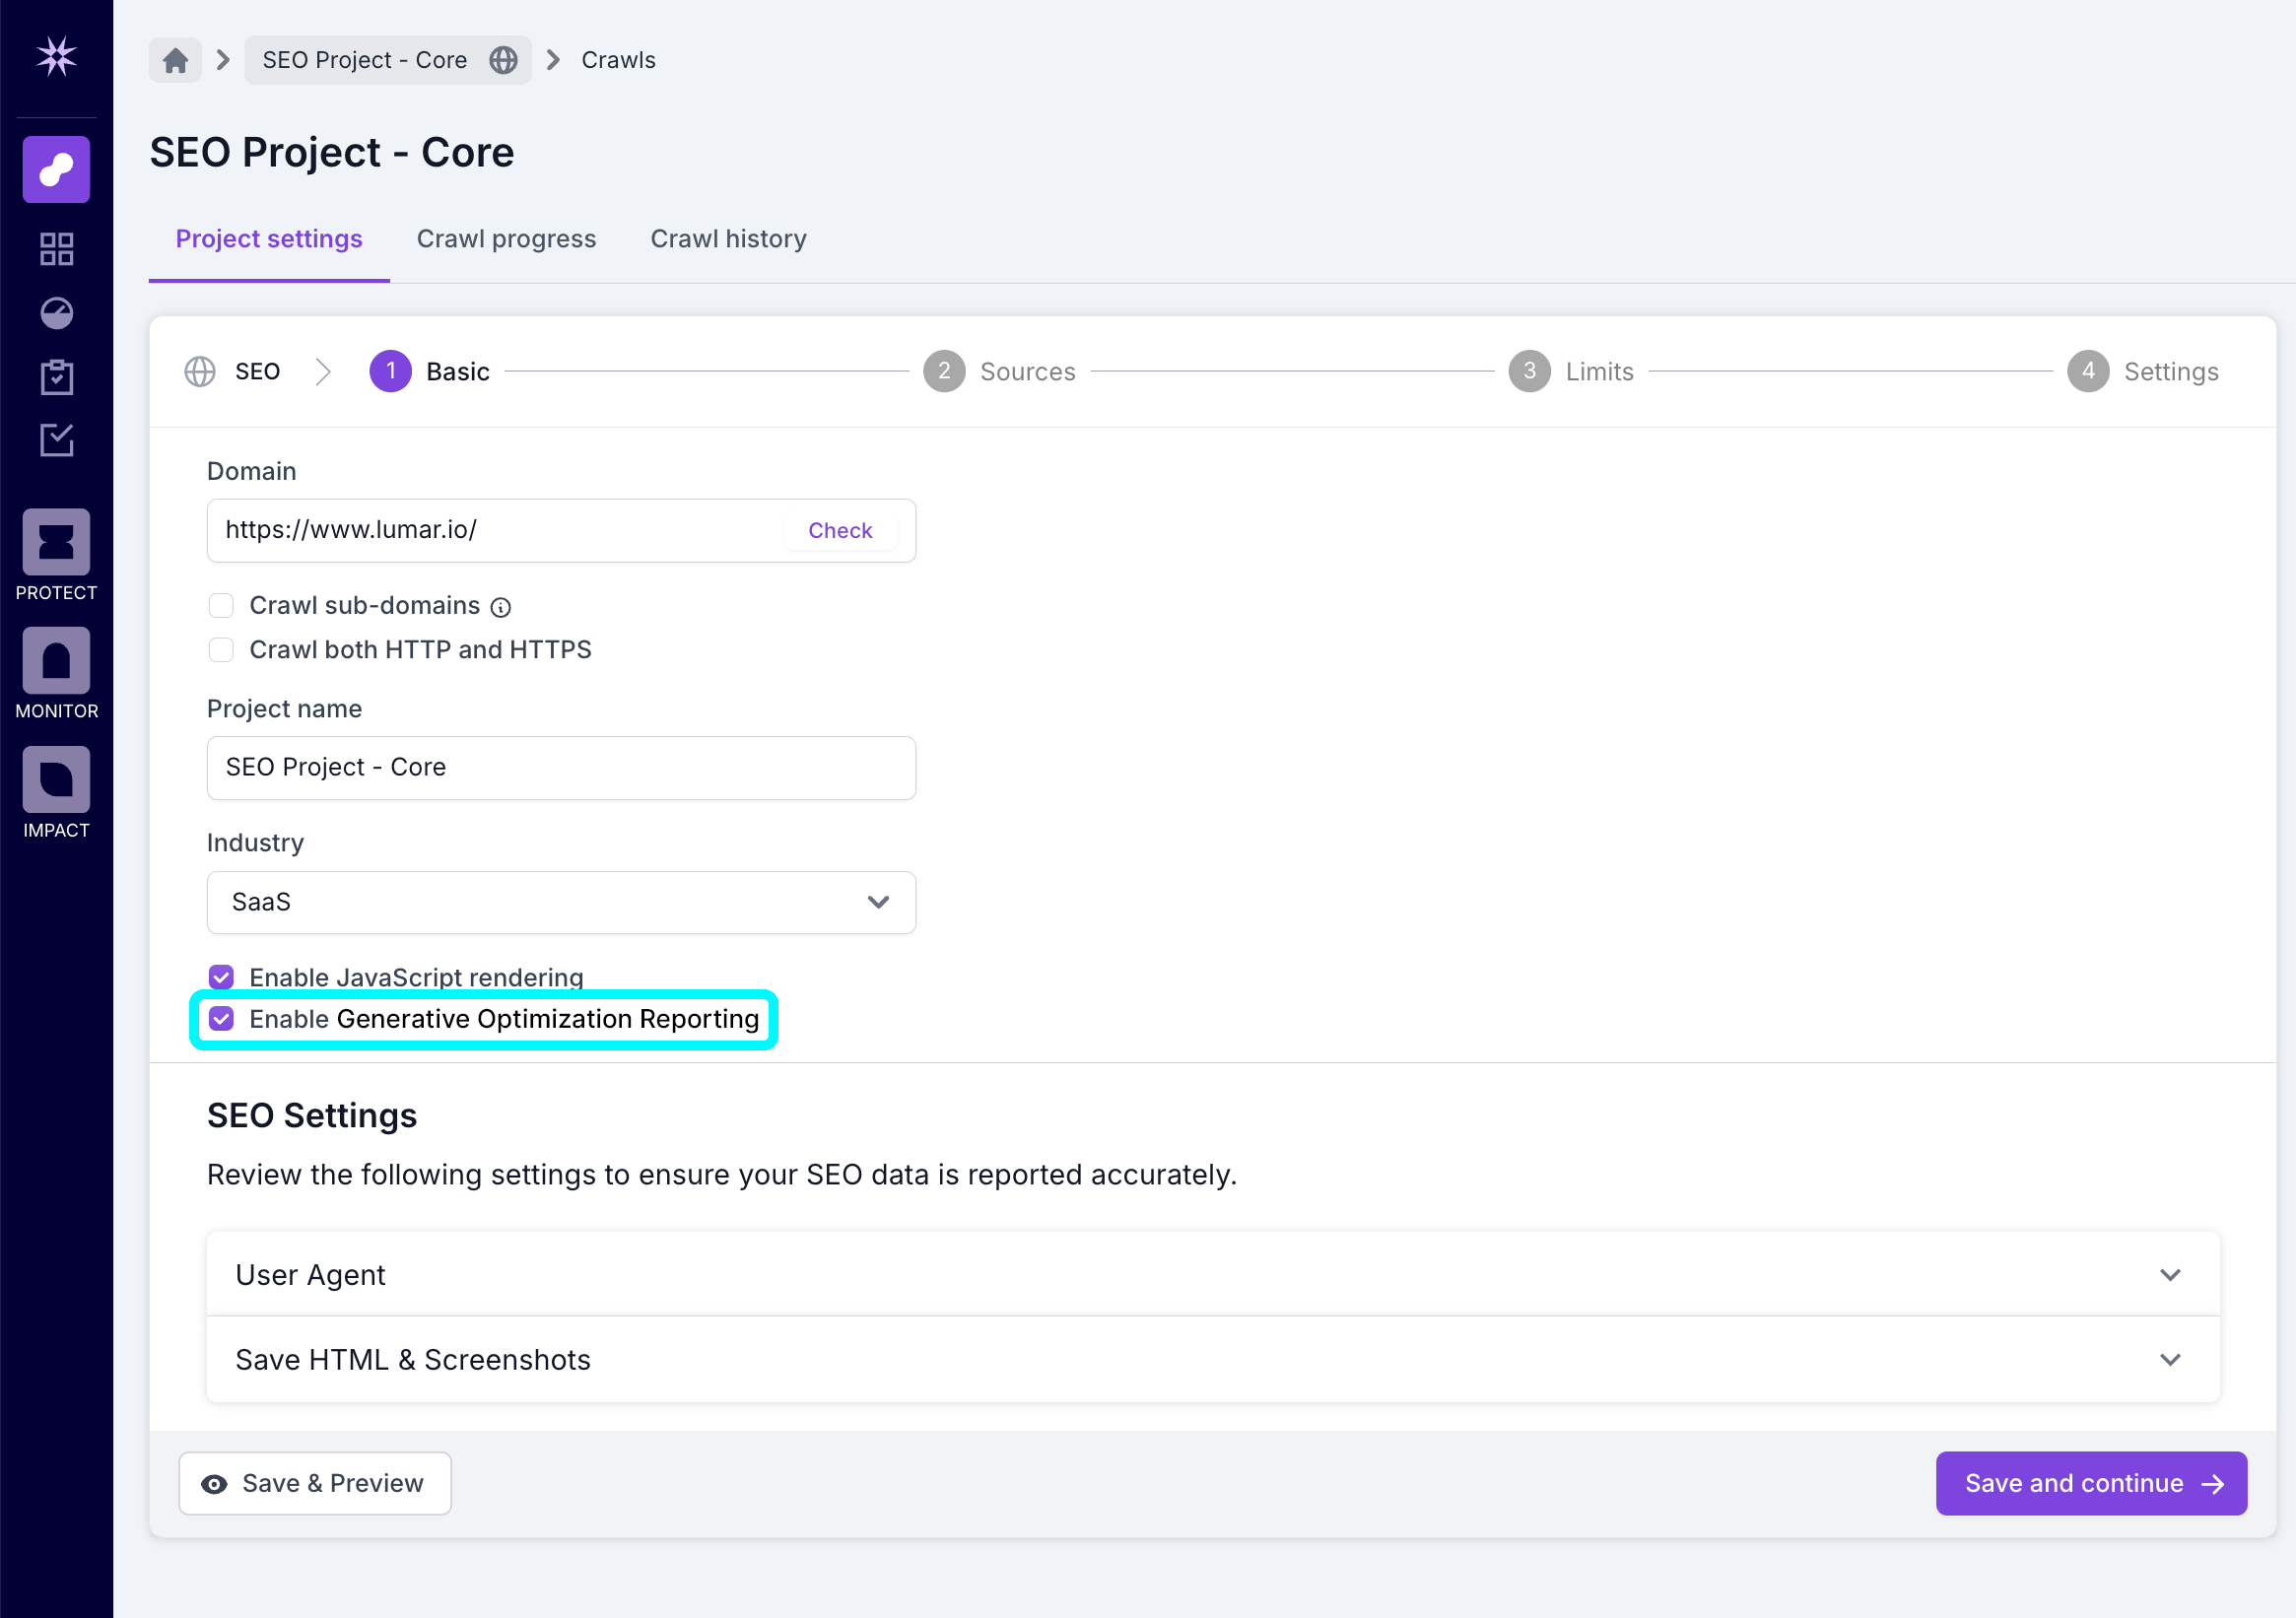This screenshot has height=1618, width=2296.
Task: Open the active Crawl projects section in sidebar
Action: pos(56,169)
